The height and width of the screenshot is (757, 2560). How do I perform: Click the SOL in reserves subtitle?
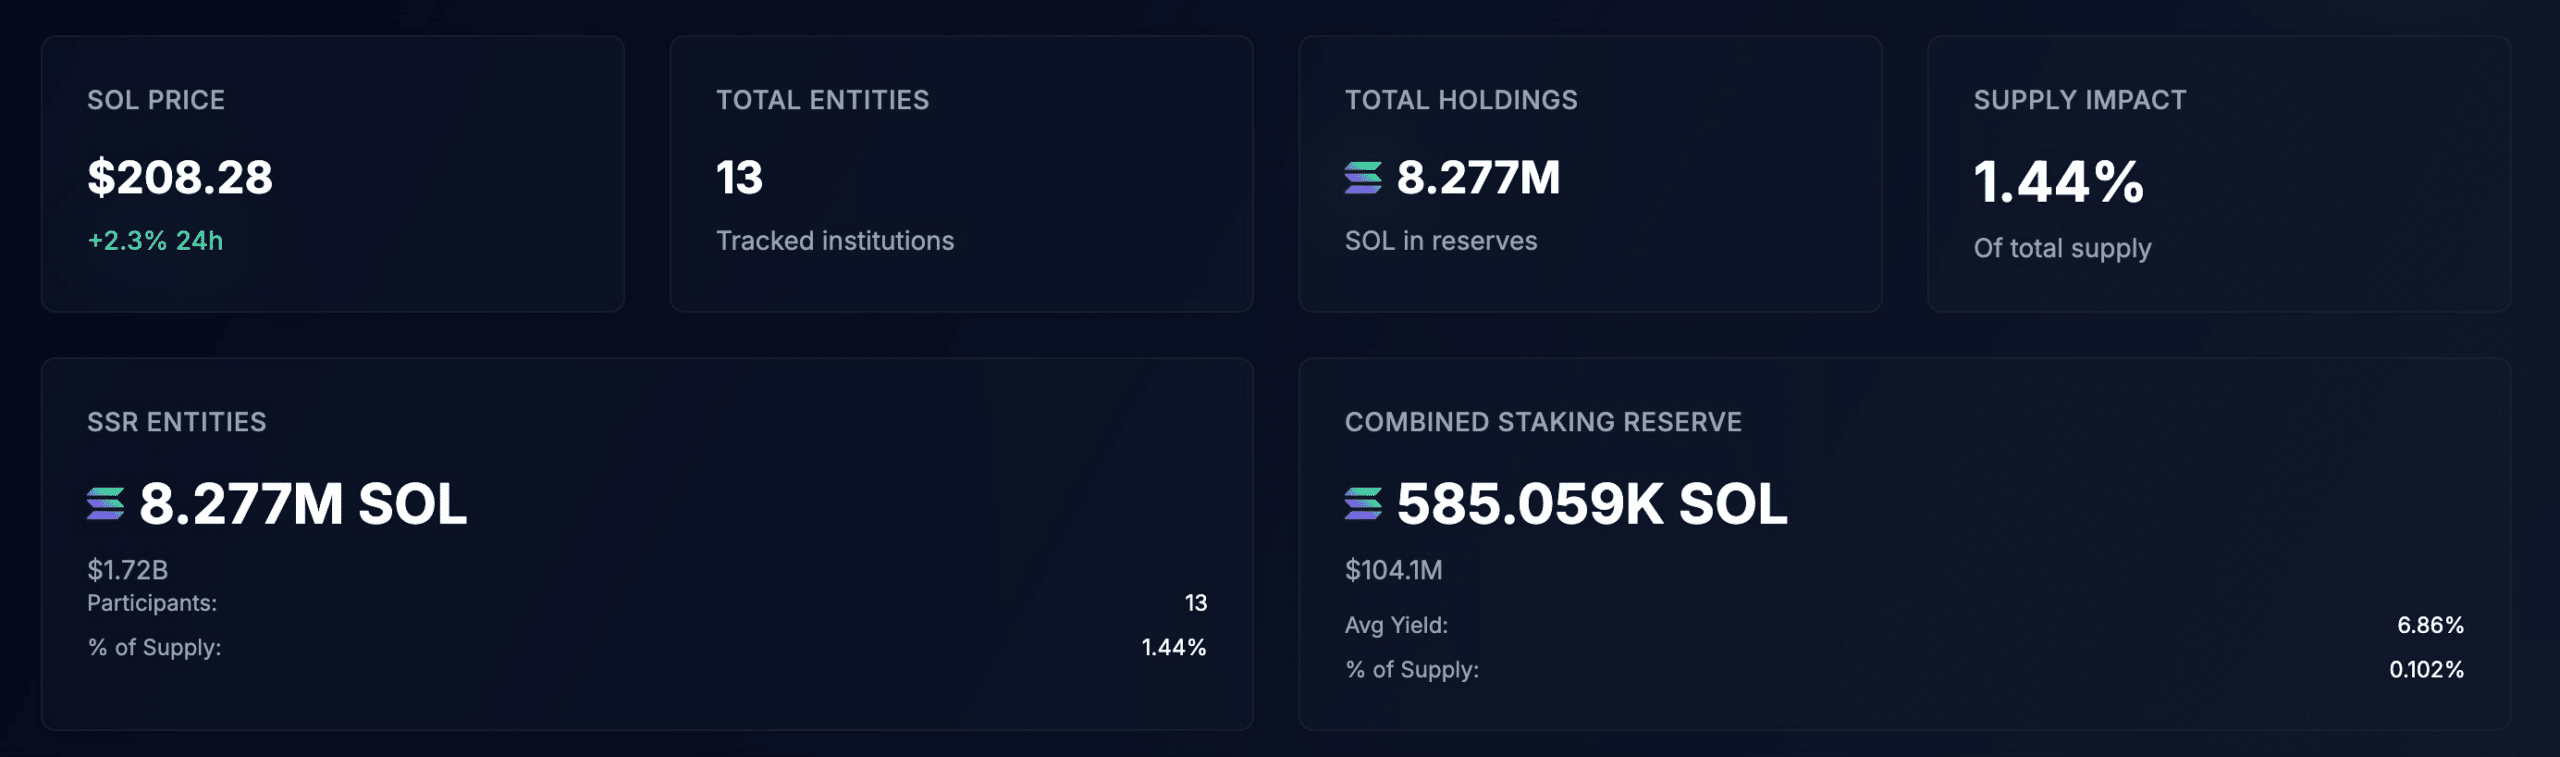1441,241
